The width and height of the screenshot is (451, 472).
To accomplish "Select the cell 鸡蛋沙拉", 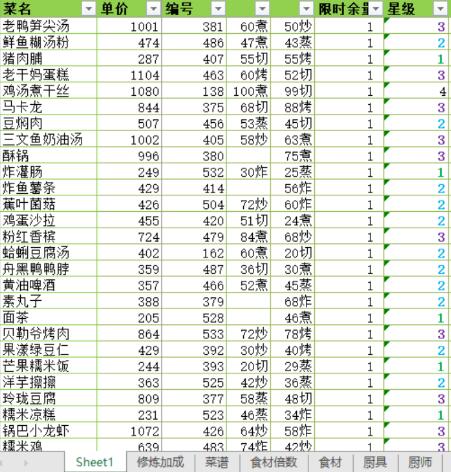I will (48, 221).
